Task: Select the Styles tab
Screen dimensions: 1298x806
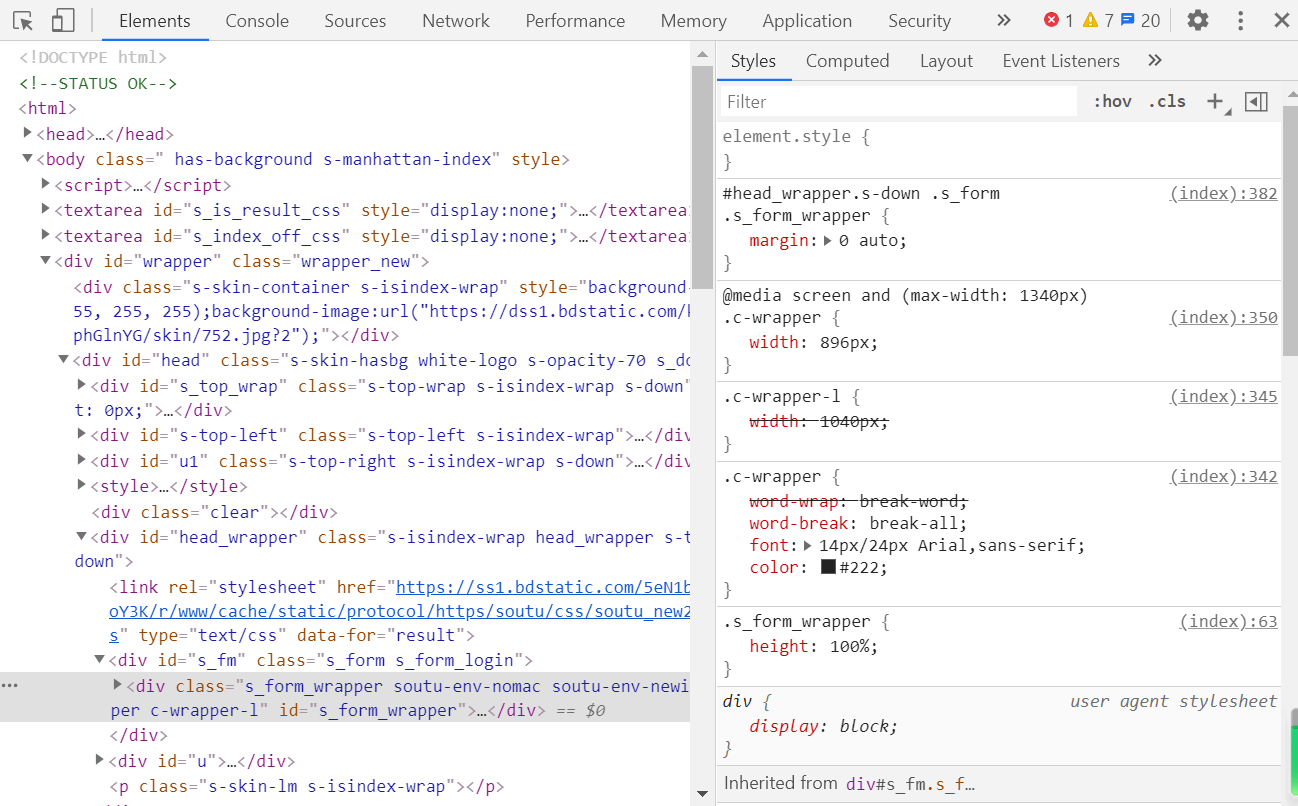Action: pyautogui.click(x=753, y=61)
